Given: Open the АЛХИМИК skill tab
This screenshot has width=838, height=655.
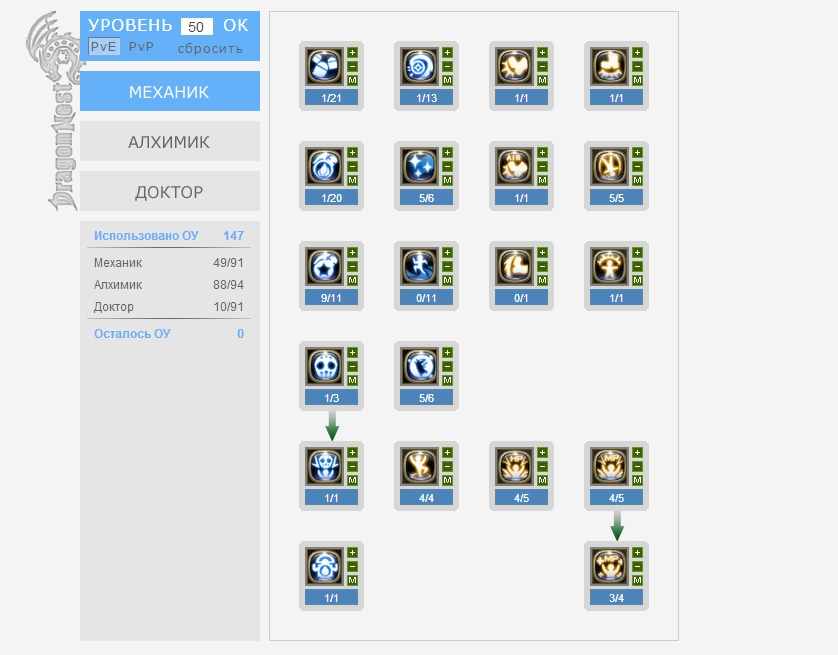Looking at the screenshot, I should click(170, 141).
